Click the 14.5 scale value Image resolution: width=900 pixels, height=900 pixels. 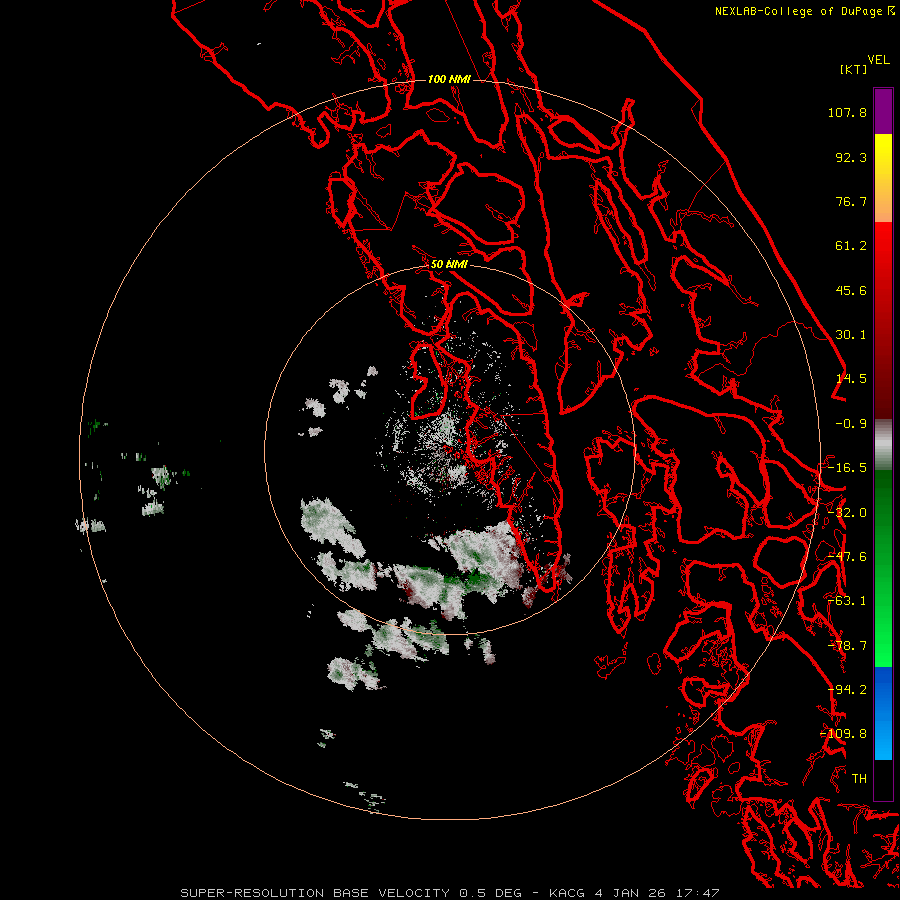tap(851, 379)
